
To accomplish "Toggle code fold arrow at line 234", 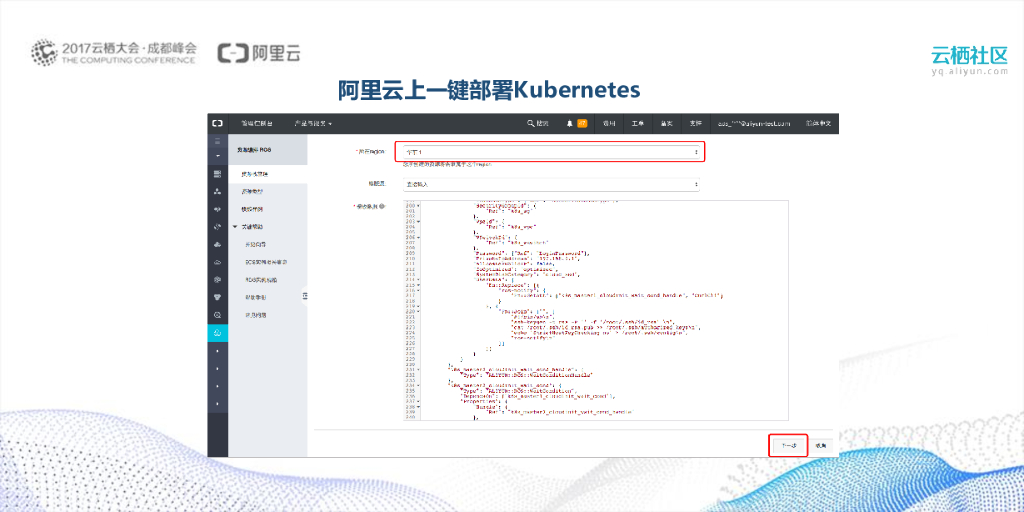I will [x=418, y=386].
